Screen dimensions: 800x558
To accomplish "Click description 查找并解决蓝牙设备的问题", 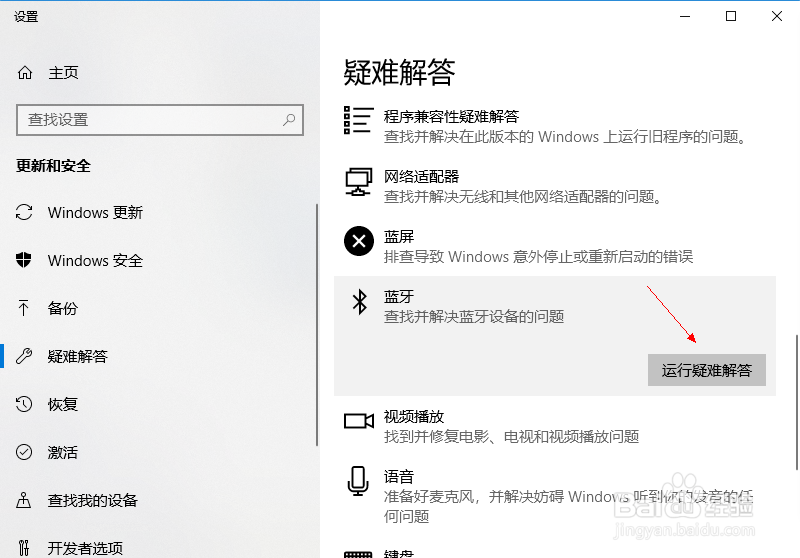I will (x=474, y=317).
